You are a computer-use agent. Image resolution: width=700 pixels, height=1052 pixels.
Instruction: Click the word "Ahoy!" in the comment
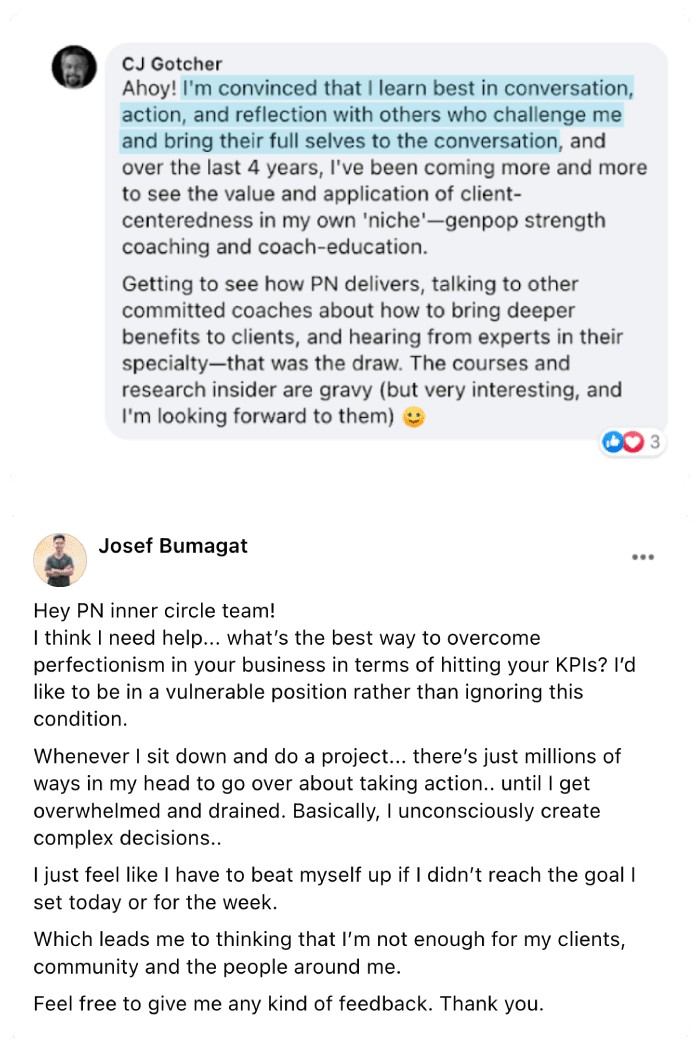click(149, 88)
